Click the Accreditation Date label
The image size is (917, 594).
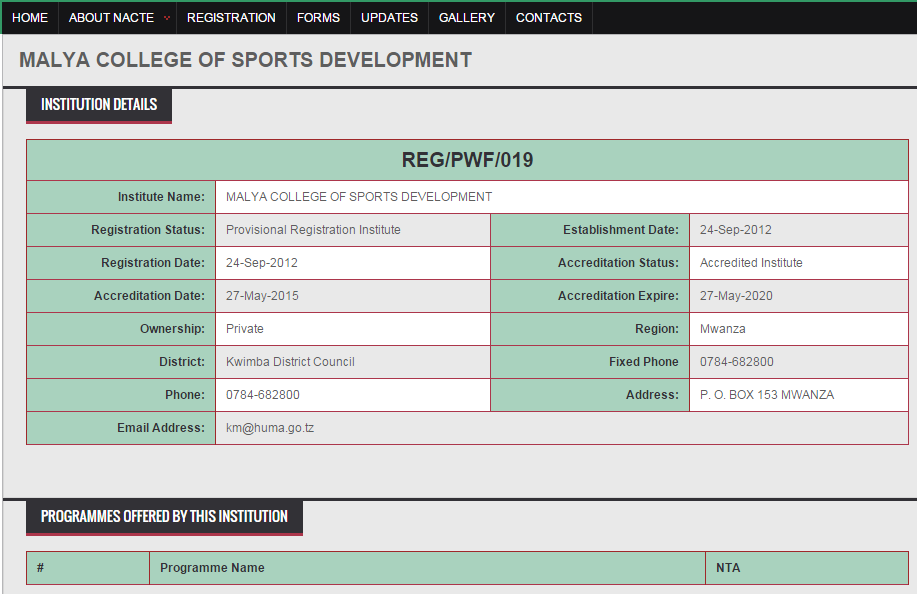coord(149,296)
